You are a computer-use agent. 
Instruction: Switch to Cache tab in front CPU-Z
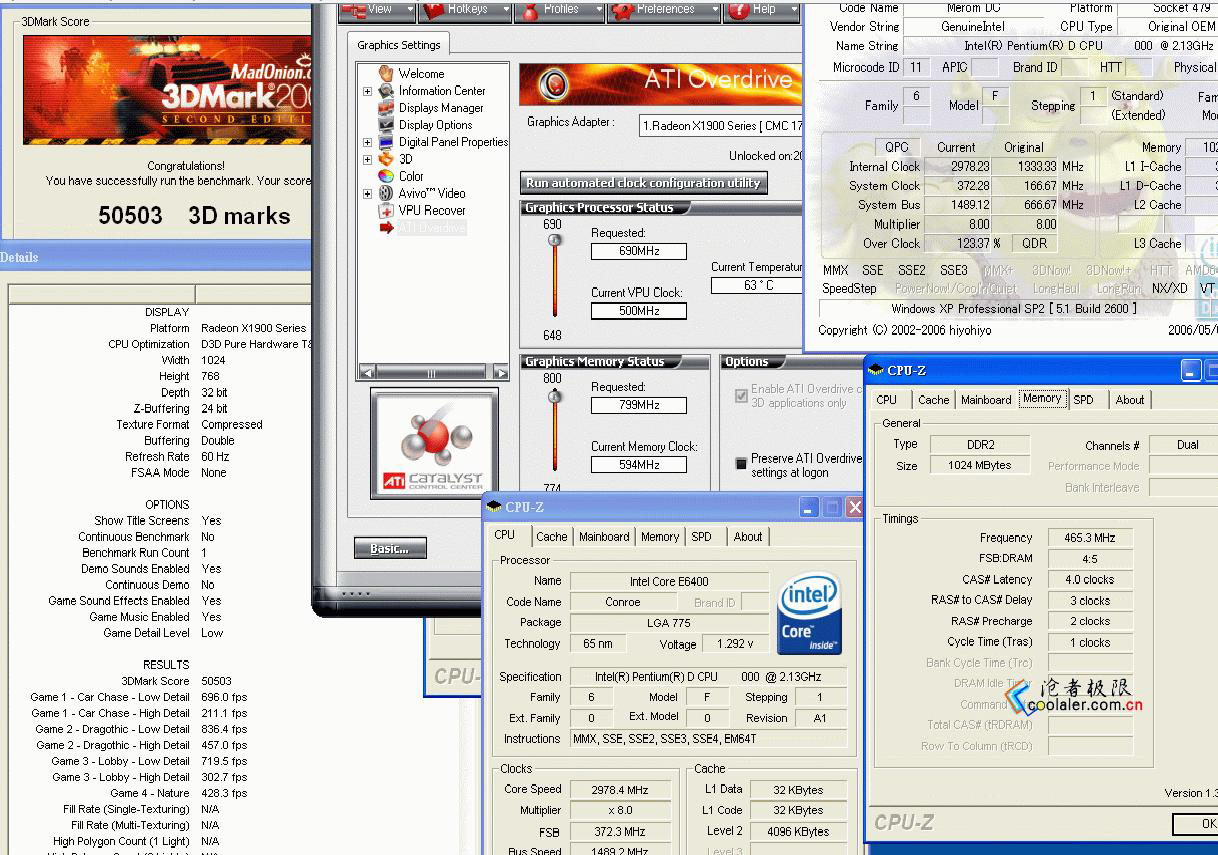(x=551, y=537)
